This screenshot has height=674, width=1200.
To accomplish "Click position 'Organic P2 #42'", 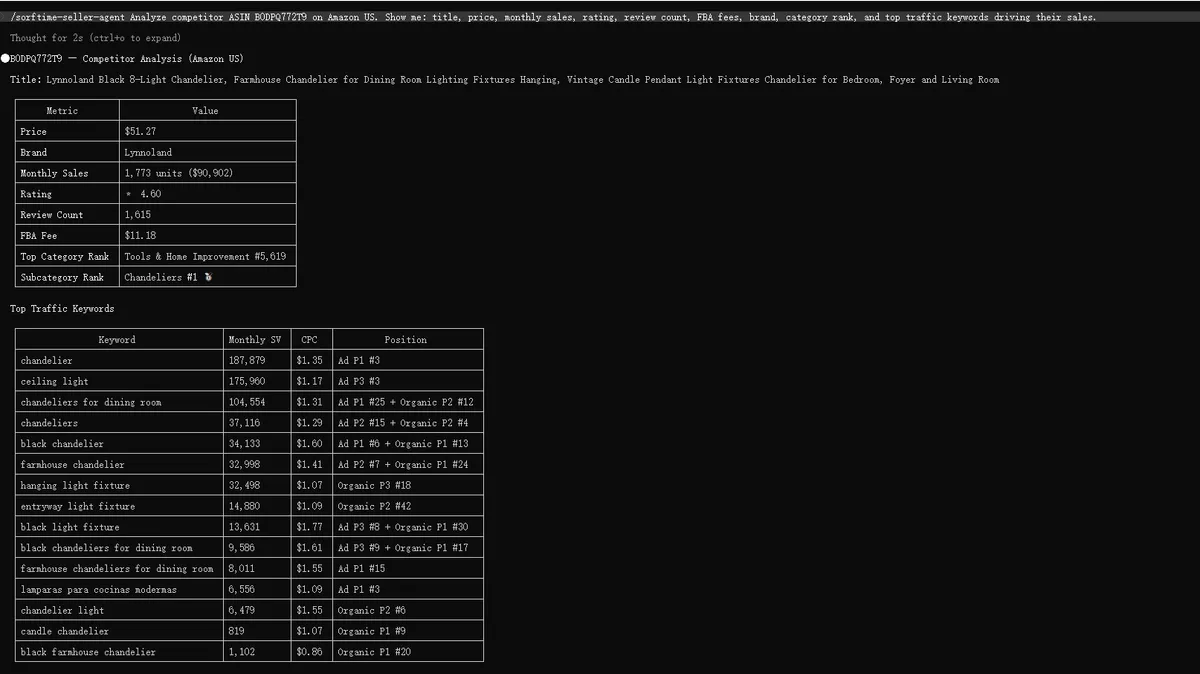I will tap(374, 506).
